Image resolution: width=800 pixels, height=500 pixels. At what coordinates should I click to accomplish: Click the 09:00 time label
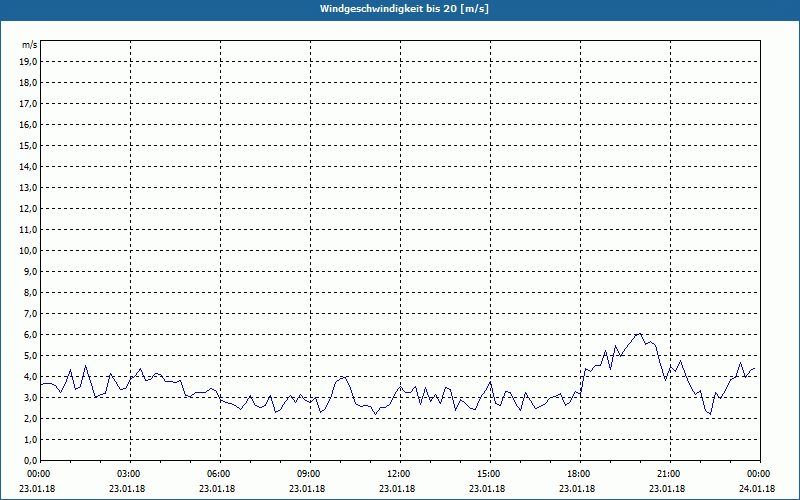[310, 474]
